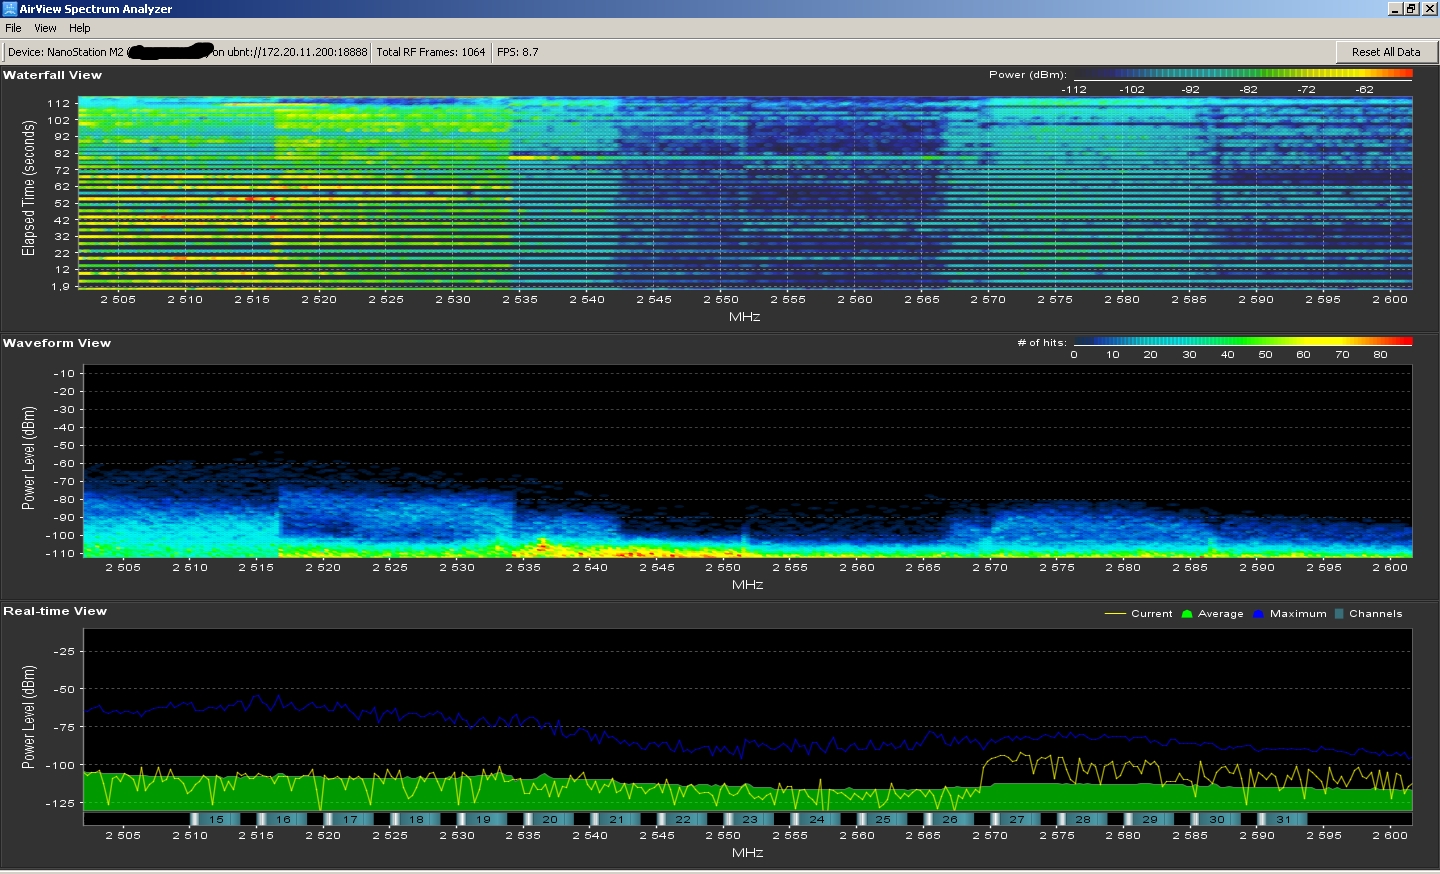This screenshot has width=1440, height=874.
Task: Click the Waterfall View panel heading
Action: (x=53, y=75)
